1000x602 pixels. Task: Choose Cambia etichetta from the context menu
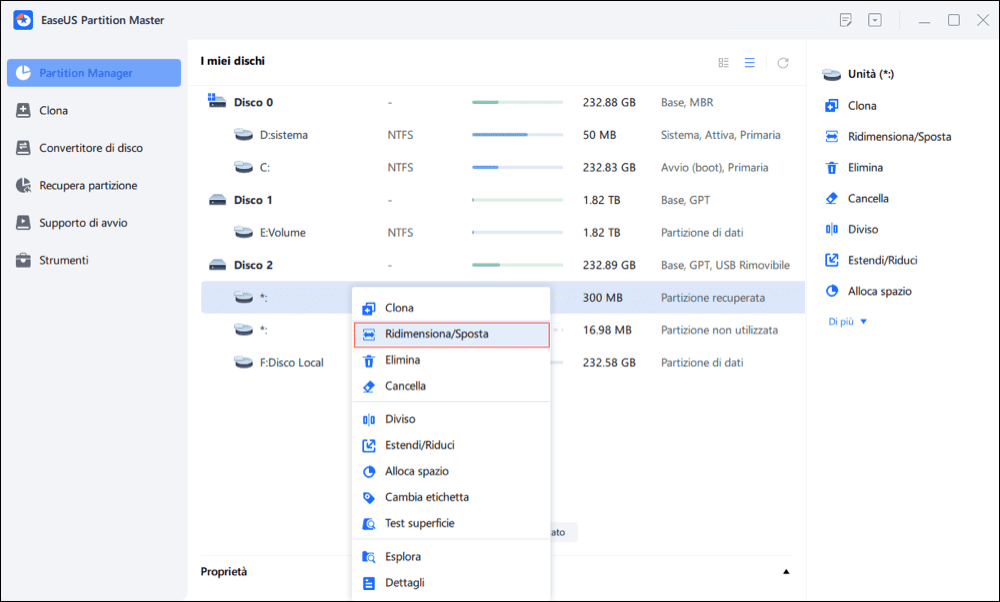451,497
